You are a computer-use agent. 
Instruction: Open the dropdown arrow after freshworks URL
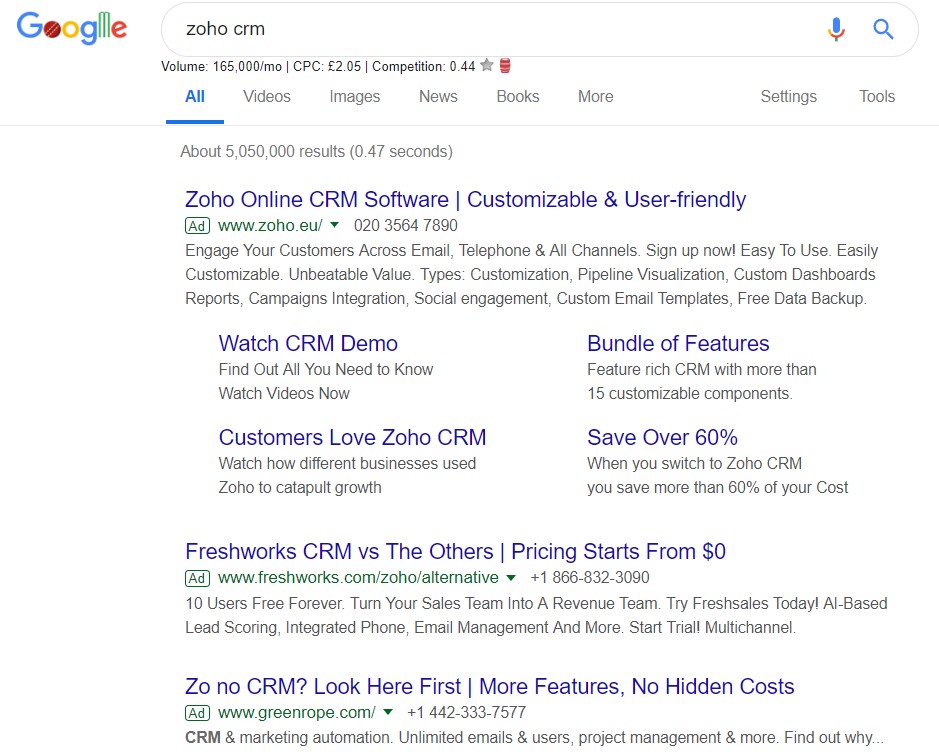[511, 578]
